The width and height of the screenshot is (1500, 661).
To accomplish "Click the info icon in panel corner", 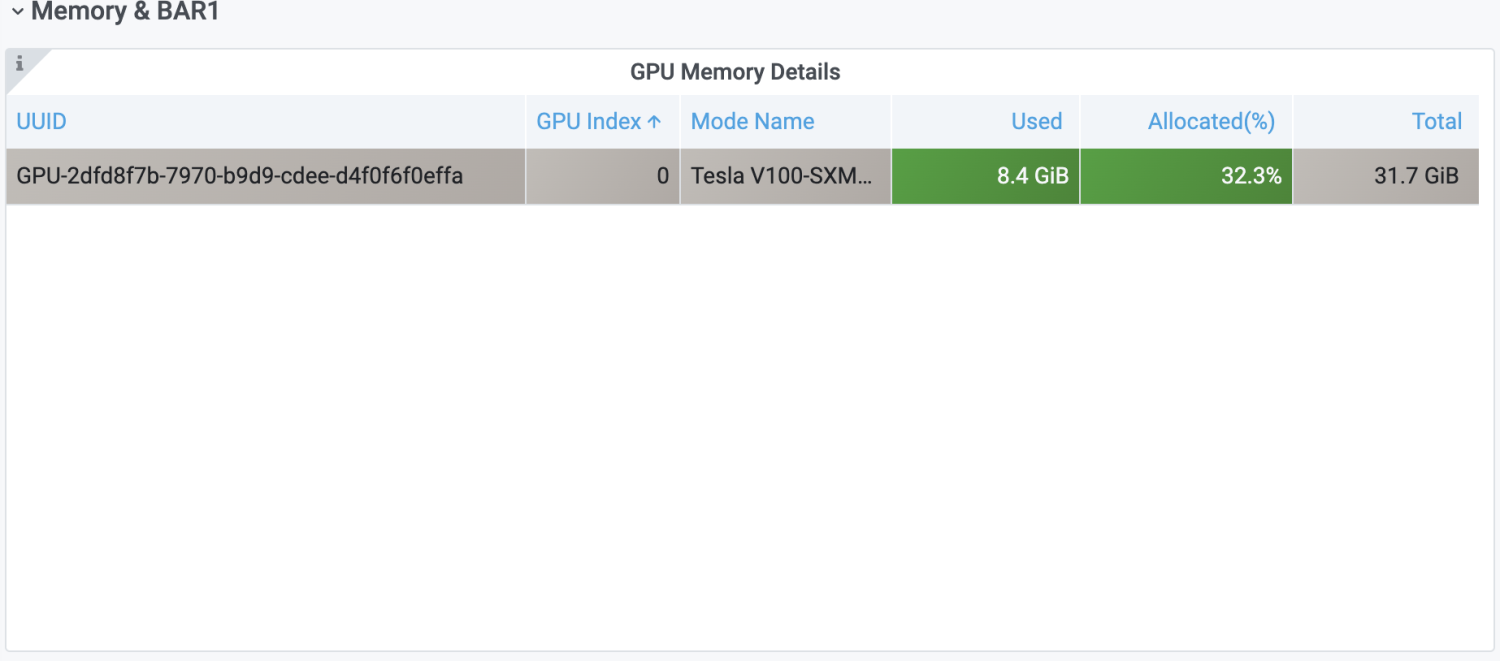I will [19, 63].
